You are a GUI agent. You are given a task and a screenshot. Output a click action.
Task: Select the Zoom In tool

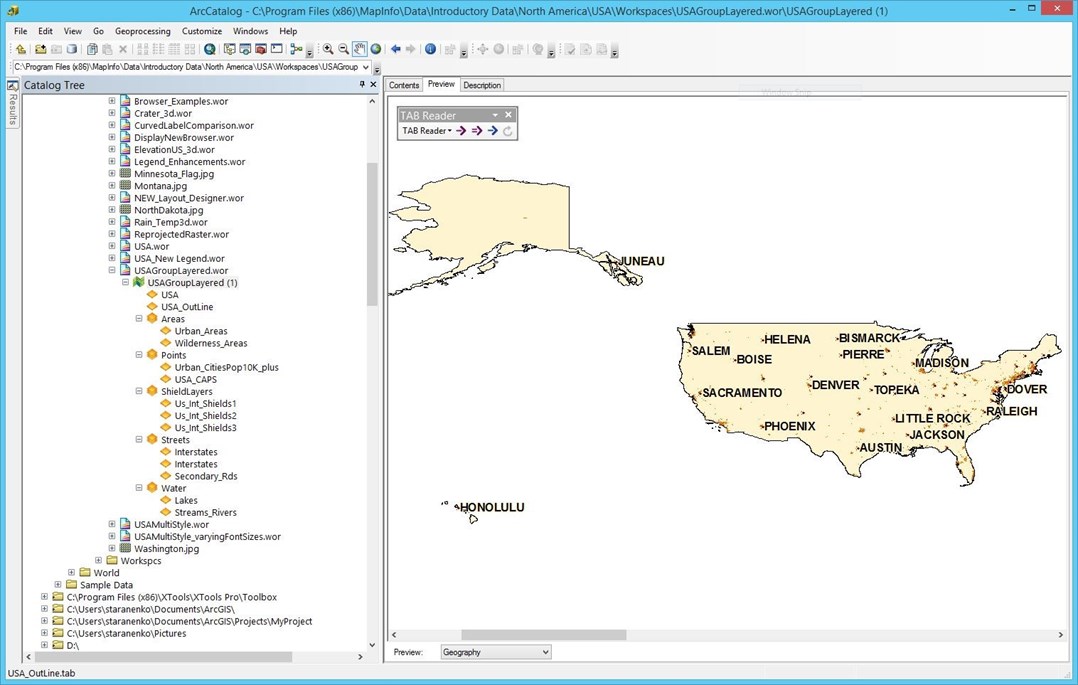pyautogui.click(x=328, y=50)
